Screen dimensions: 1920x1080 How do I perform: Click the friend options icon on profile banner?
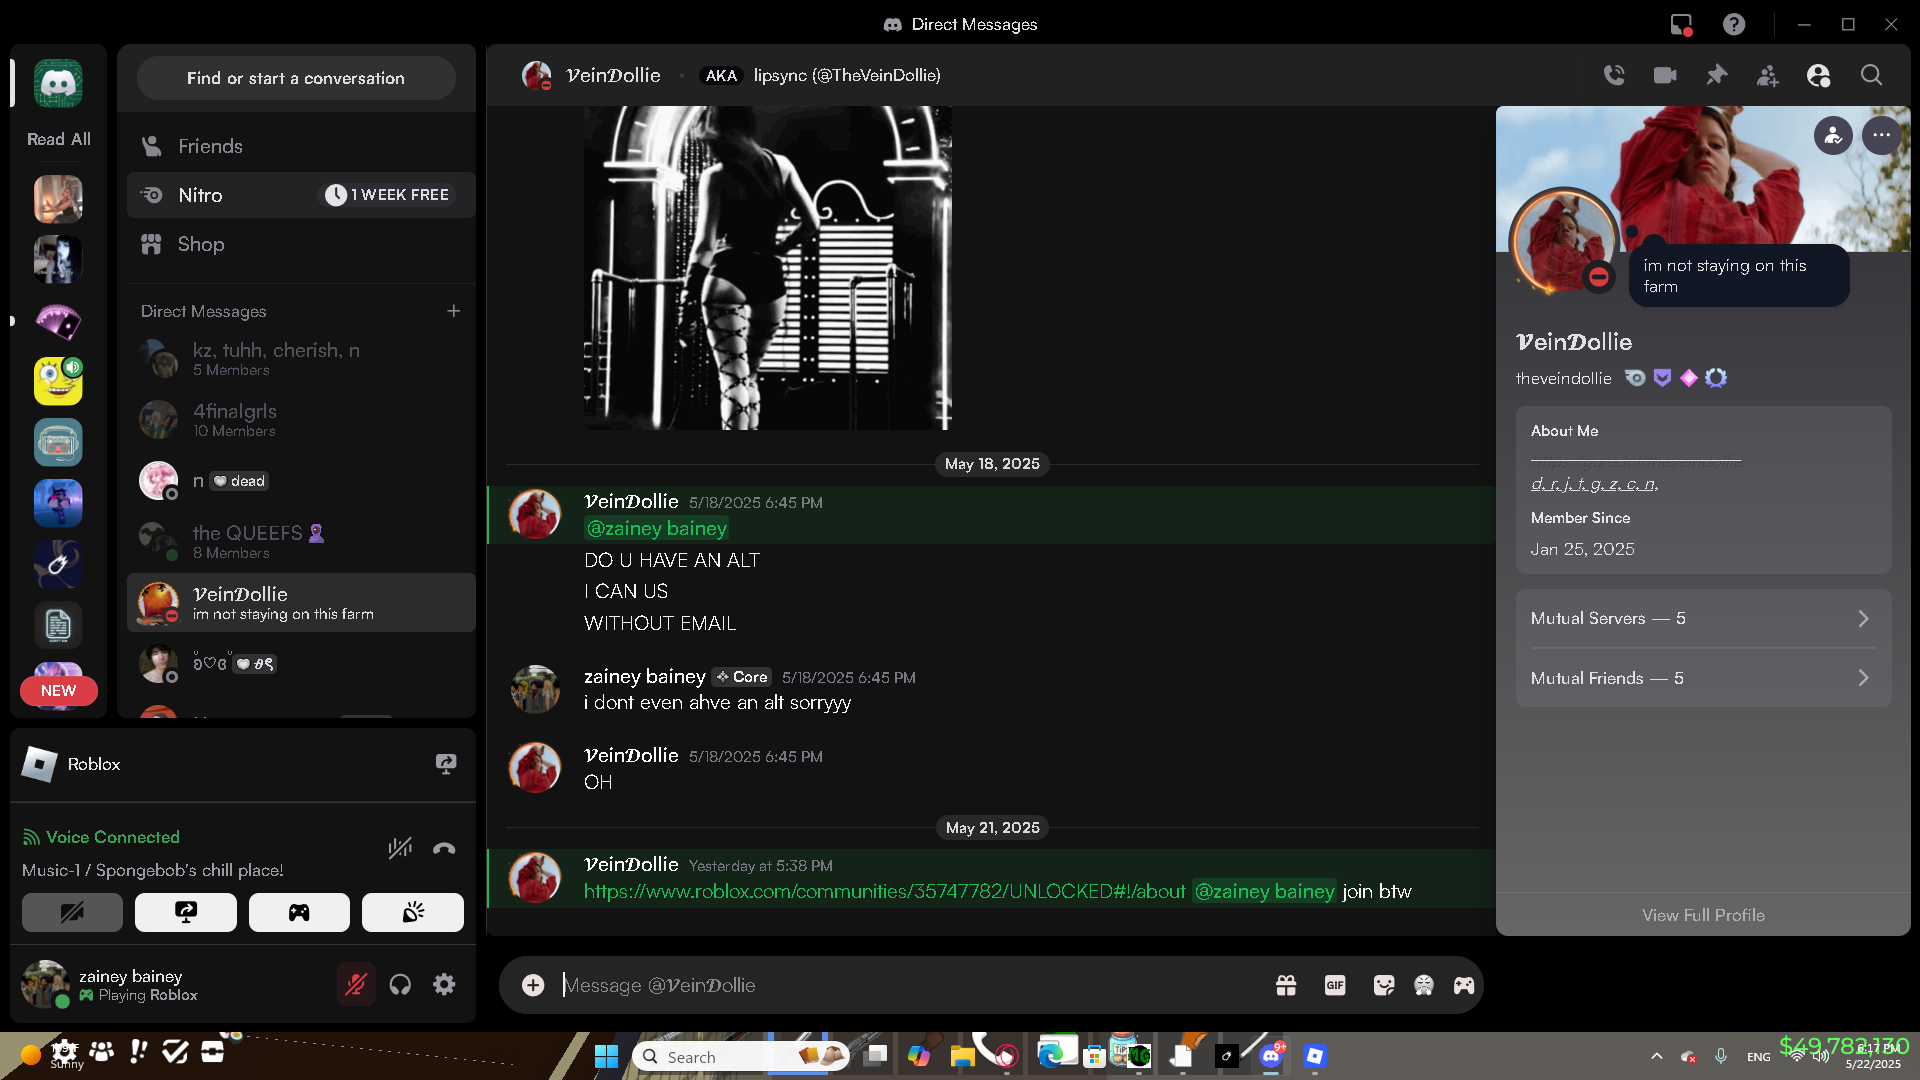point(1833,136)
